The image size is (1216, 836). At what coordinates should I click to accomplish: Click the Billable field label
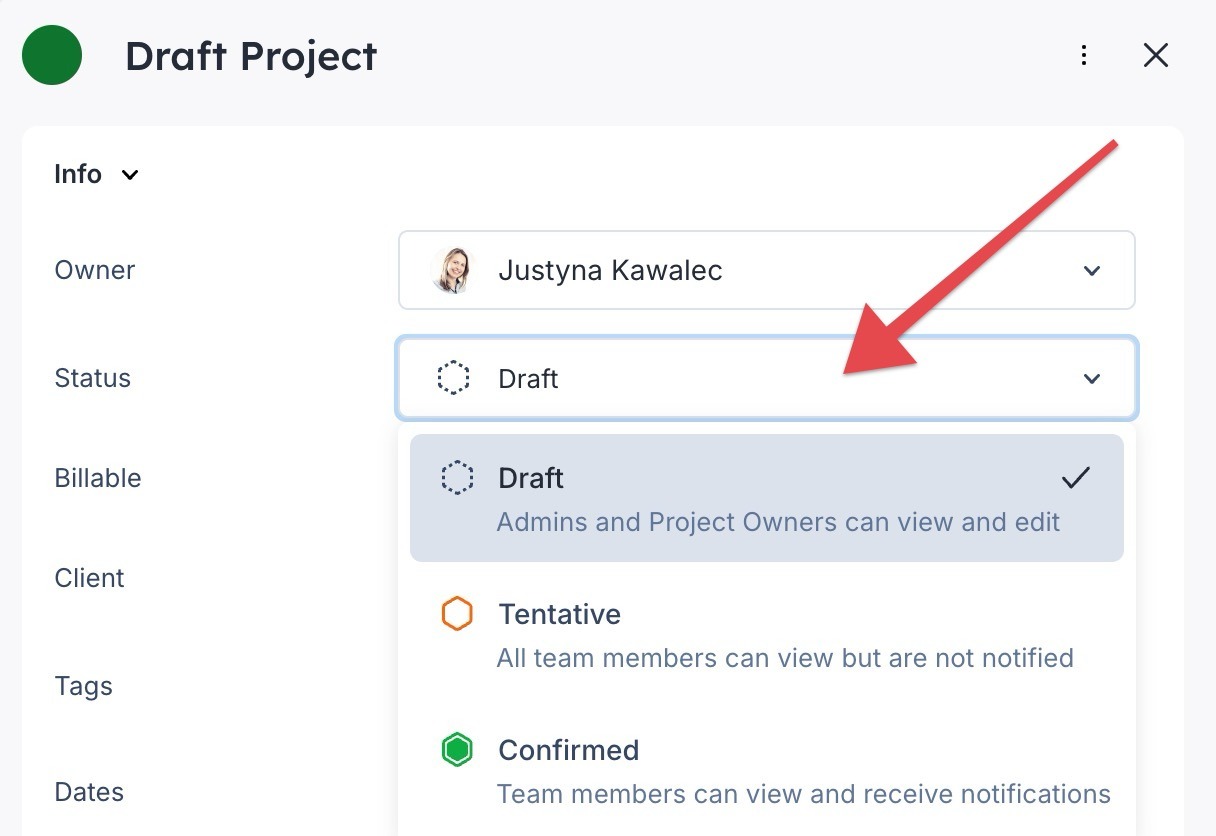pyautogui.click(x=98, y=478)
